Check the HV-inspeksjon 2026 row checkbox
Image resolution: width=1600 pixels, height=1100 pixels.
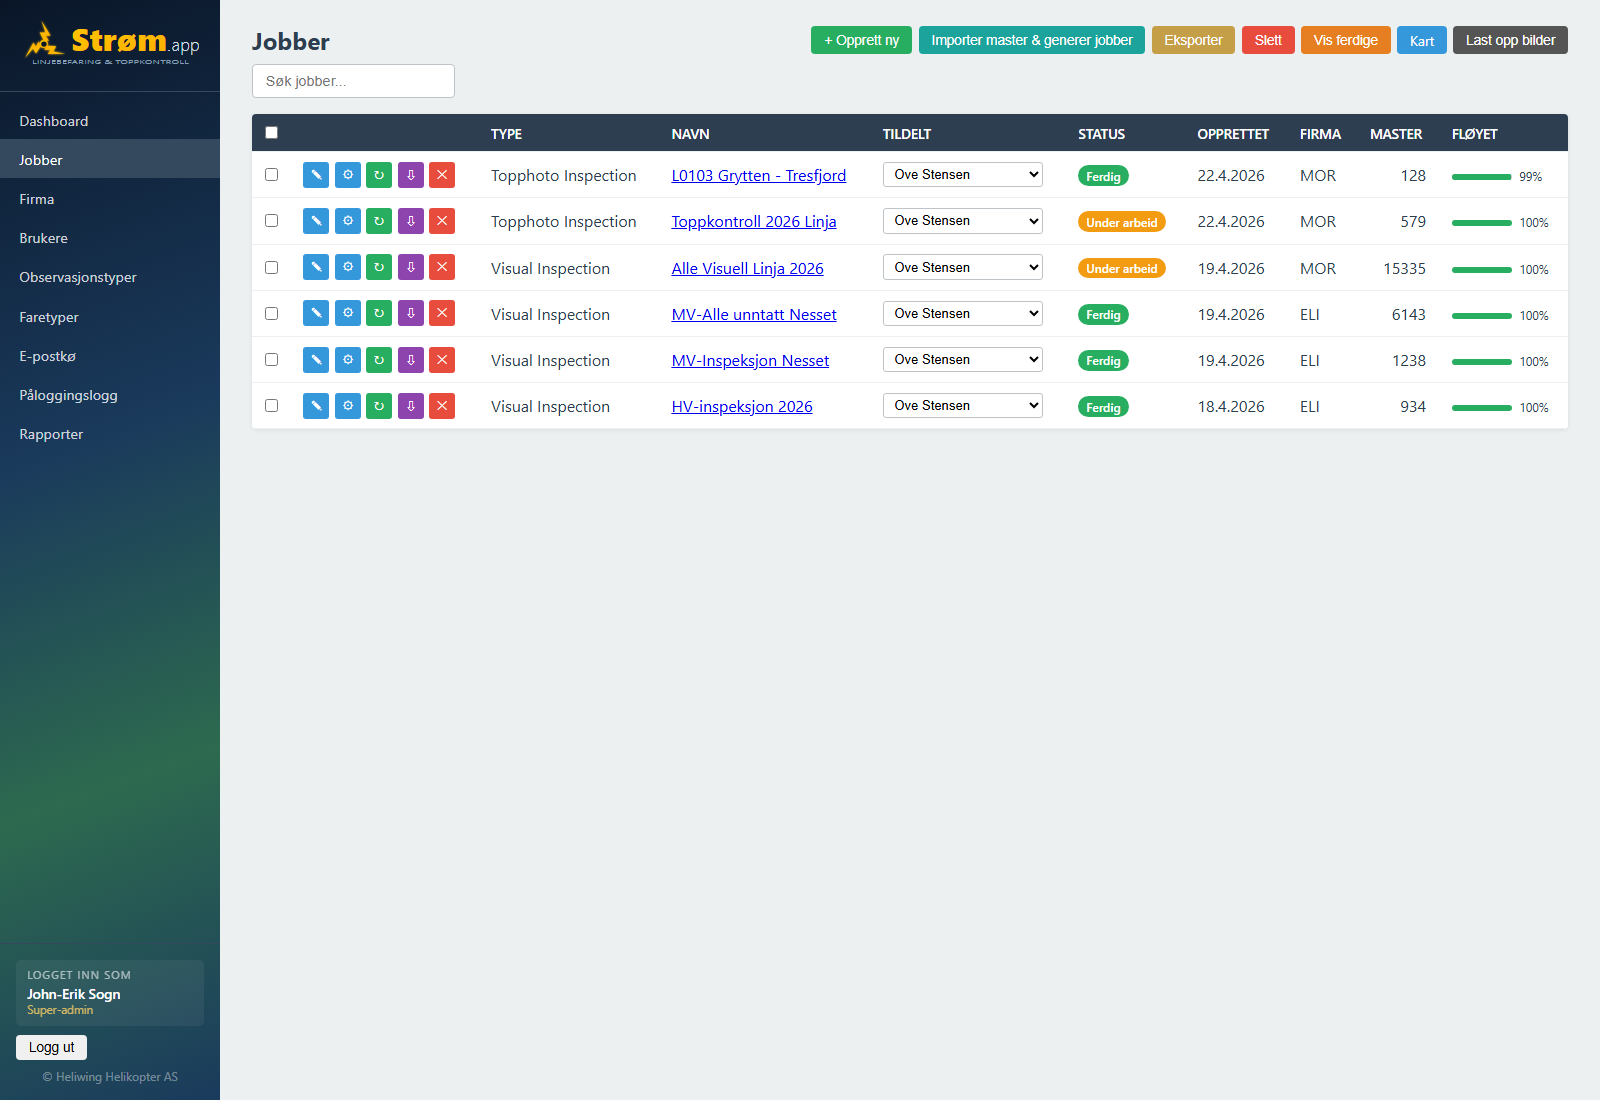click(271, 405)
